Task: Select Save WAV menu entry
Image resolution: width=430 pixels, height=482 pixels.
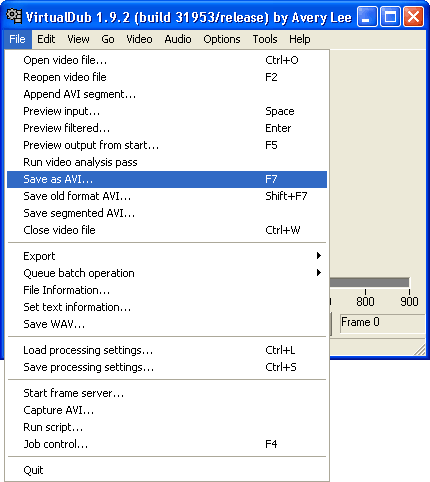Action: coord(167,324)
